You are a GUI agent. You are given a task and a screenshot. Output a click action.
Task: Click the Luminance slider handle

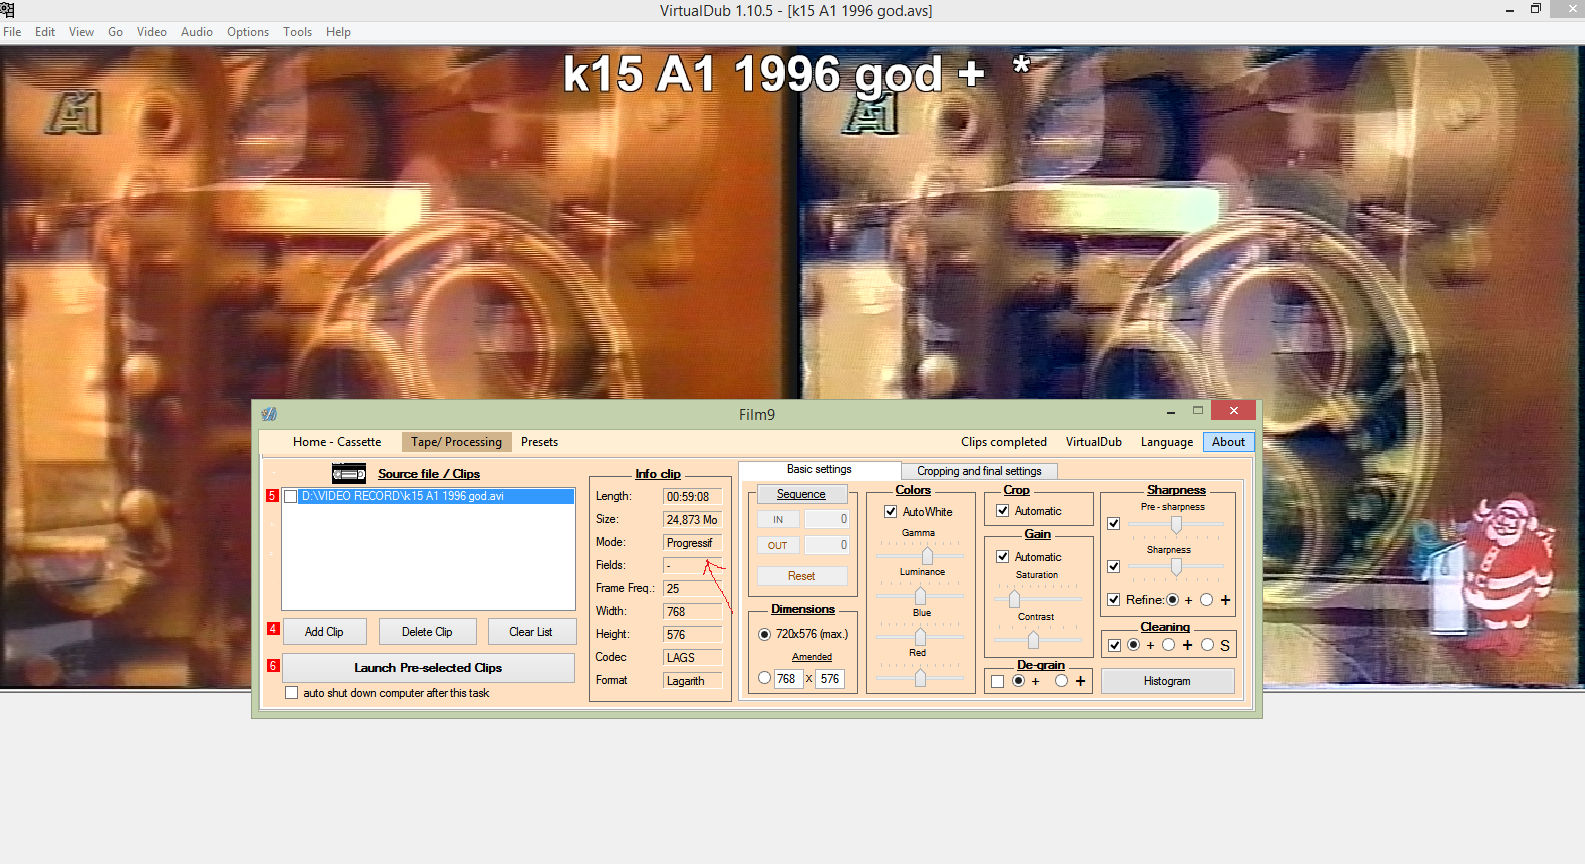920,596
